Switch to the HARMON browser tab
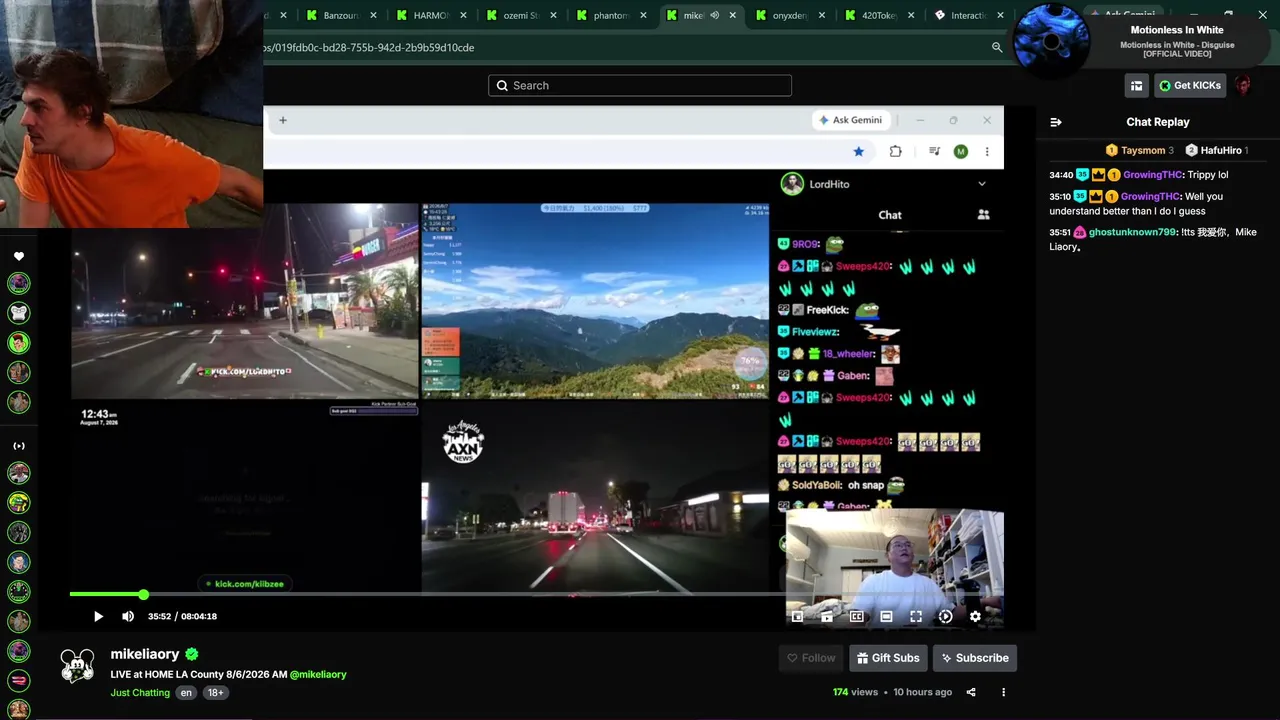1280x720 pixels. 430,15
